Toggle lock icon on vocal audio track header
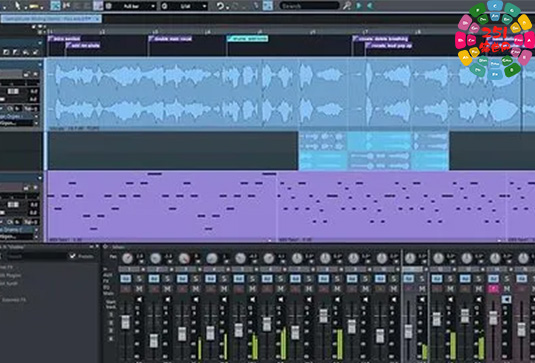 pos(26,74)
